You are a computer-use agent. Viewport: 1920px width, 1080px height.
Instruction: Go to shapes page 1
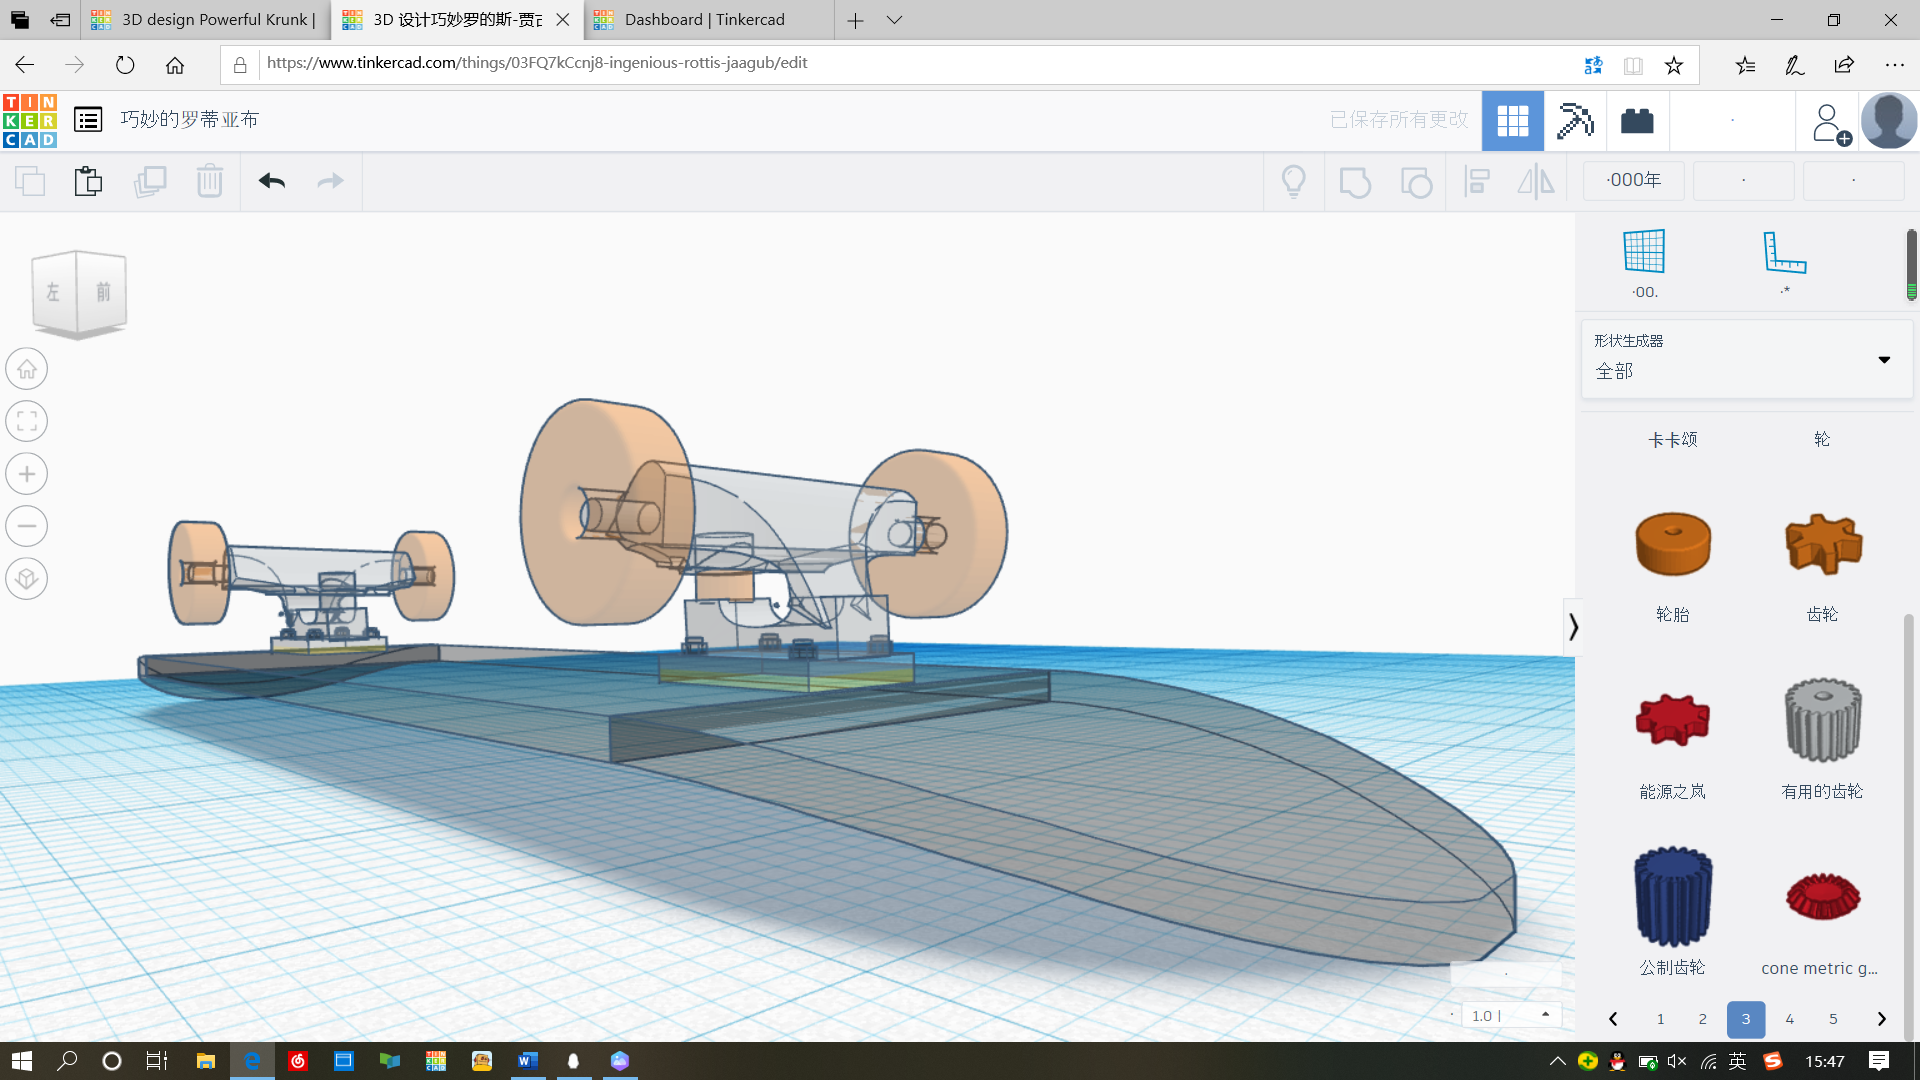click(1660, 1019)
